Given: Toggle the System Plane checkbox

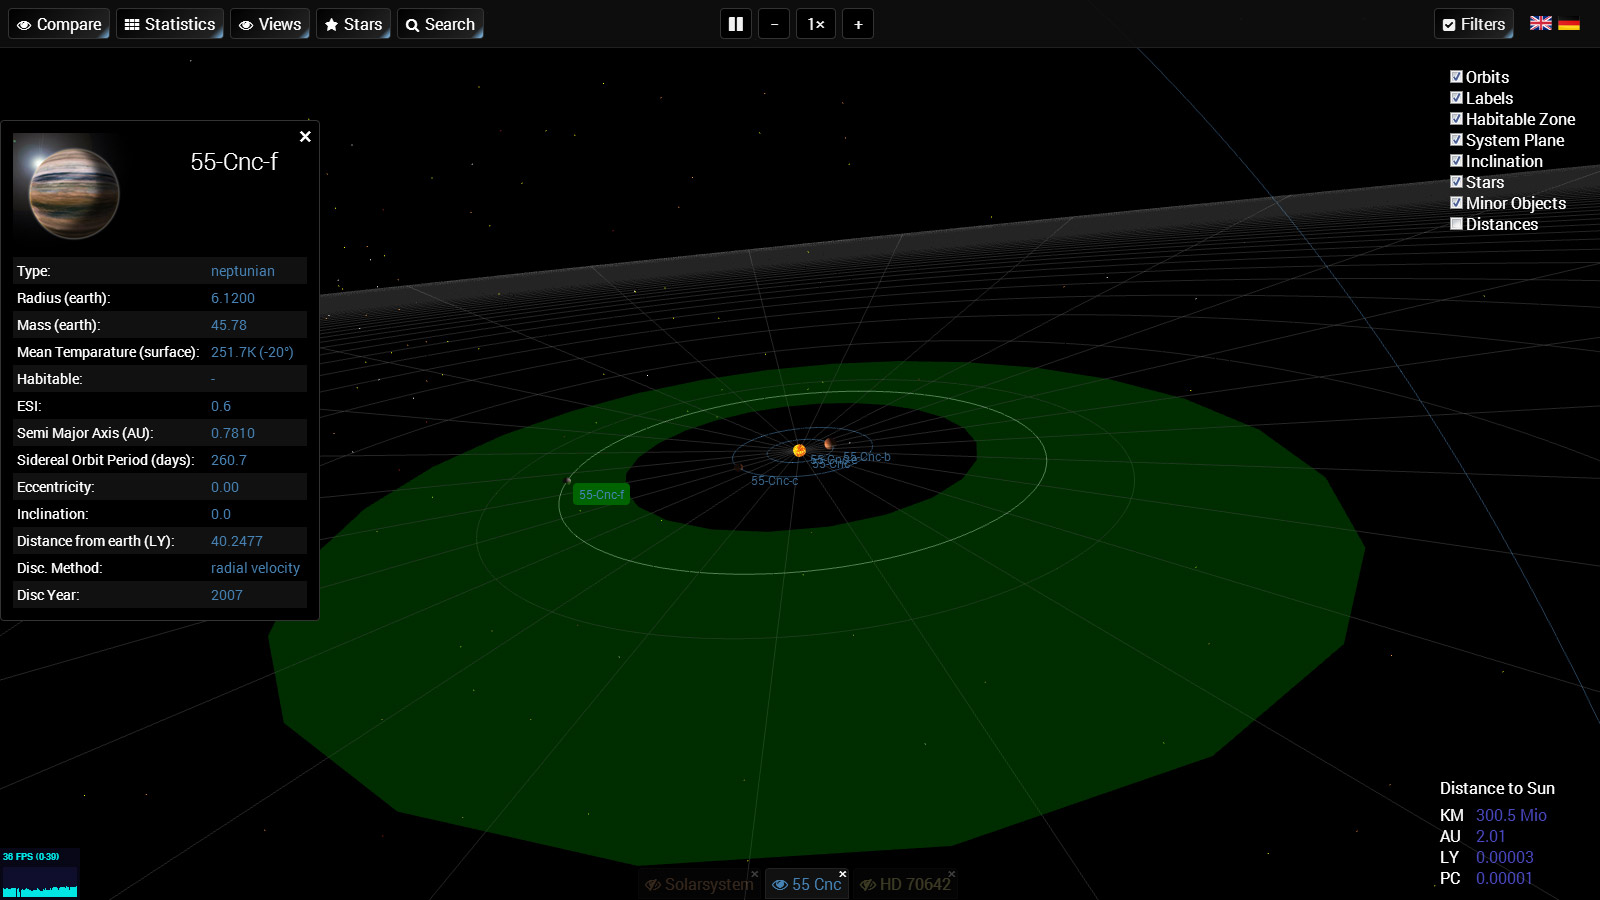Looking at the screenshot, I should [x=1457, y=140].
